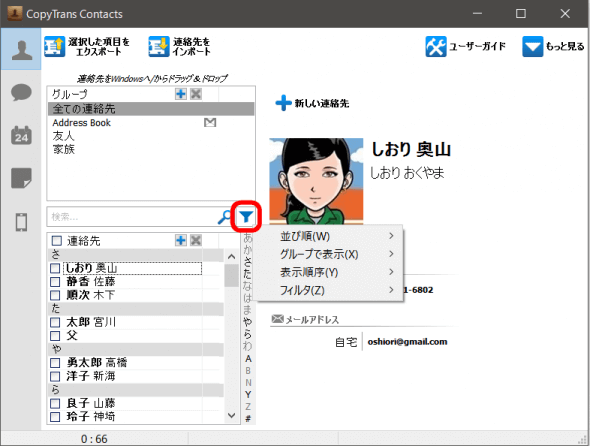Image resolution: width=590 pixels, height=446 pixels.
Task: Expand the 並び順(W) submenu arrow
Action: (x=391, y=236)
